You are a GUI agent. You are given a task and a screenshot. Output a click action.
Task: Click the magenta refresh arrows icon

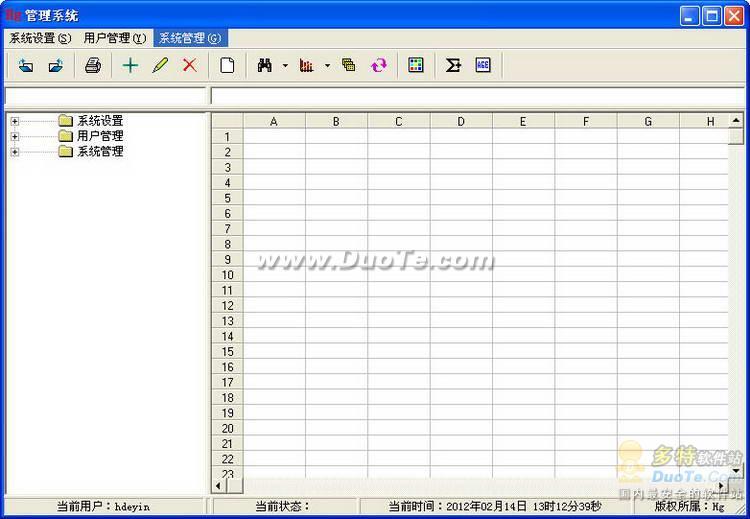(378, 65)
